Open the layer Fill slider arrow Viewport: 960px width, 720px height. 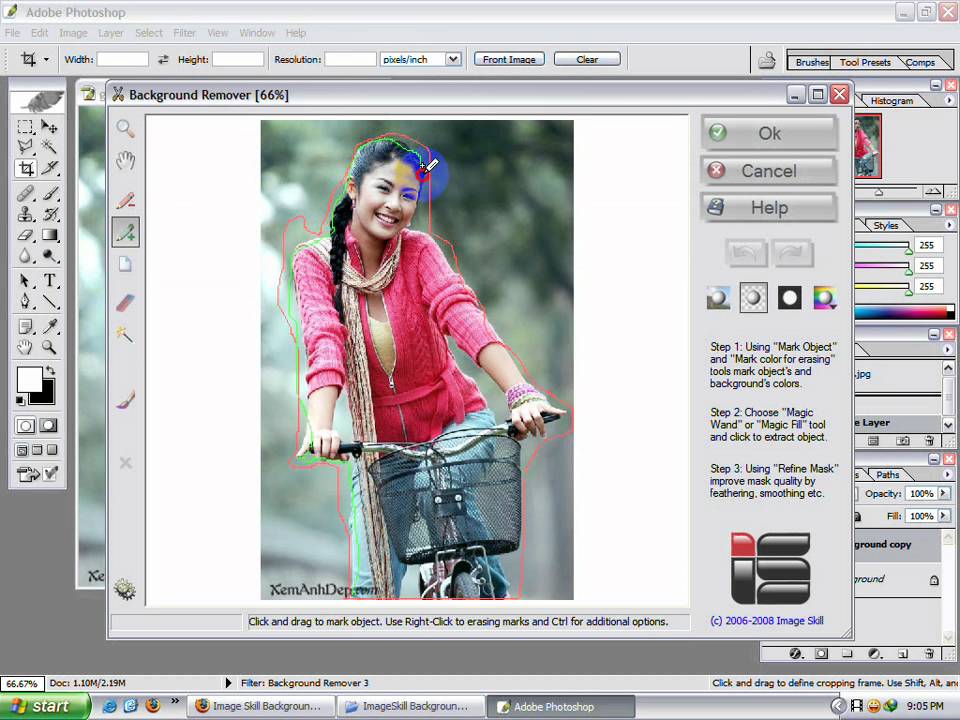click(x=943, y=516)
